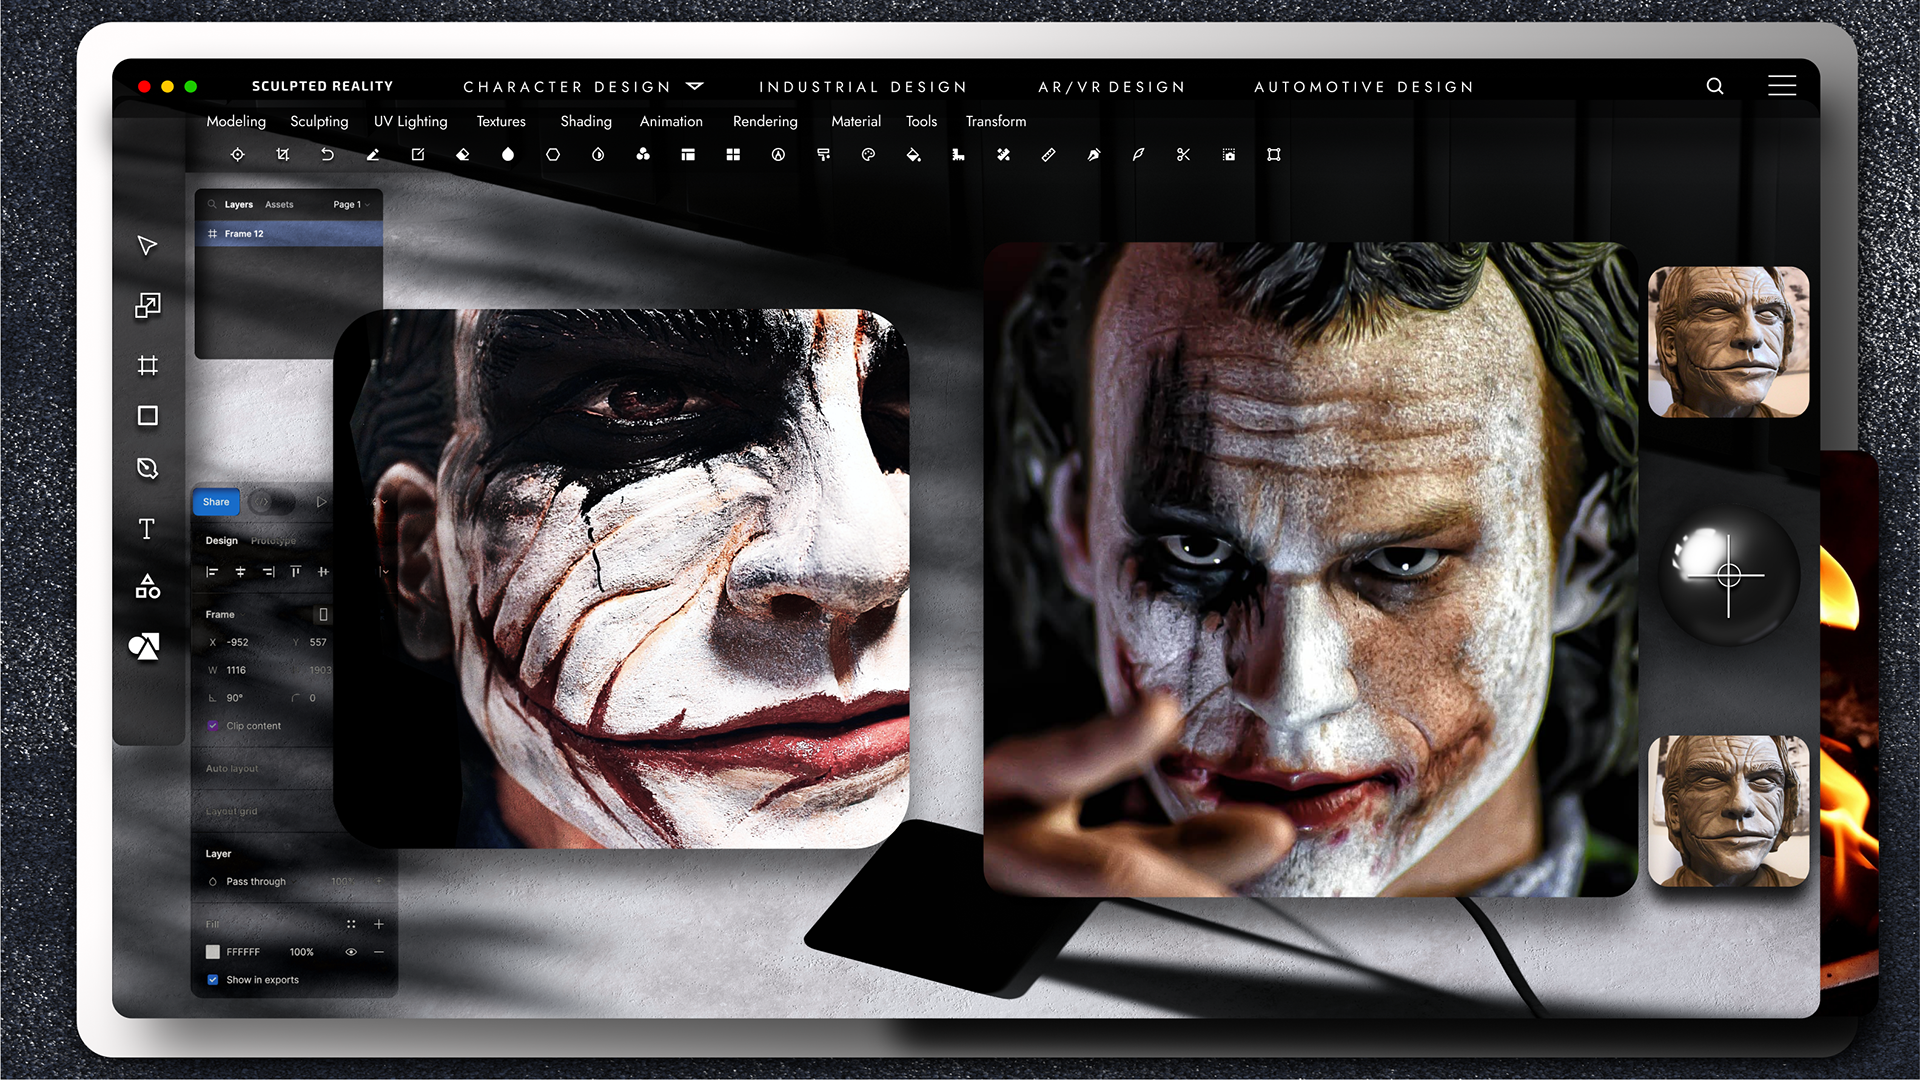The image size is (1920, 1080).
Task: Click the scissors cut icon in toolbar
Action: (1183, 155)
